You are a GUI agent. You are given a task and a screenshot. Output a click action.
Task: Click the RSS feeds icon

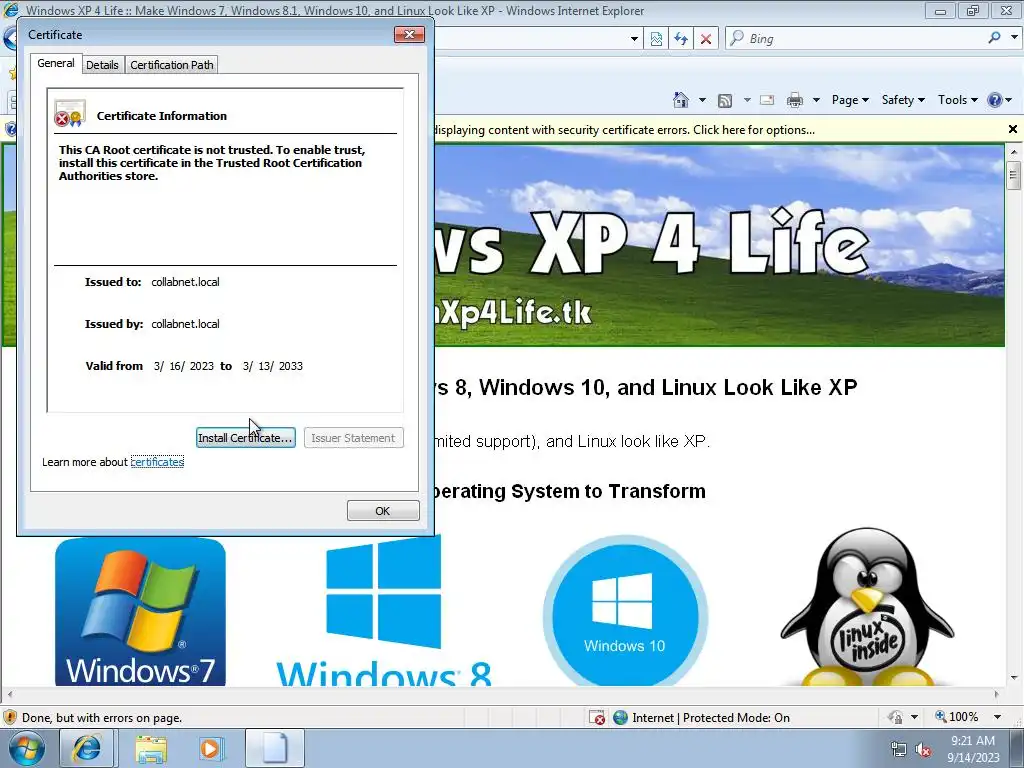pyautogui.click(x=725, y=100)
